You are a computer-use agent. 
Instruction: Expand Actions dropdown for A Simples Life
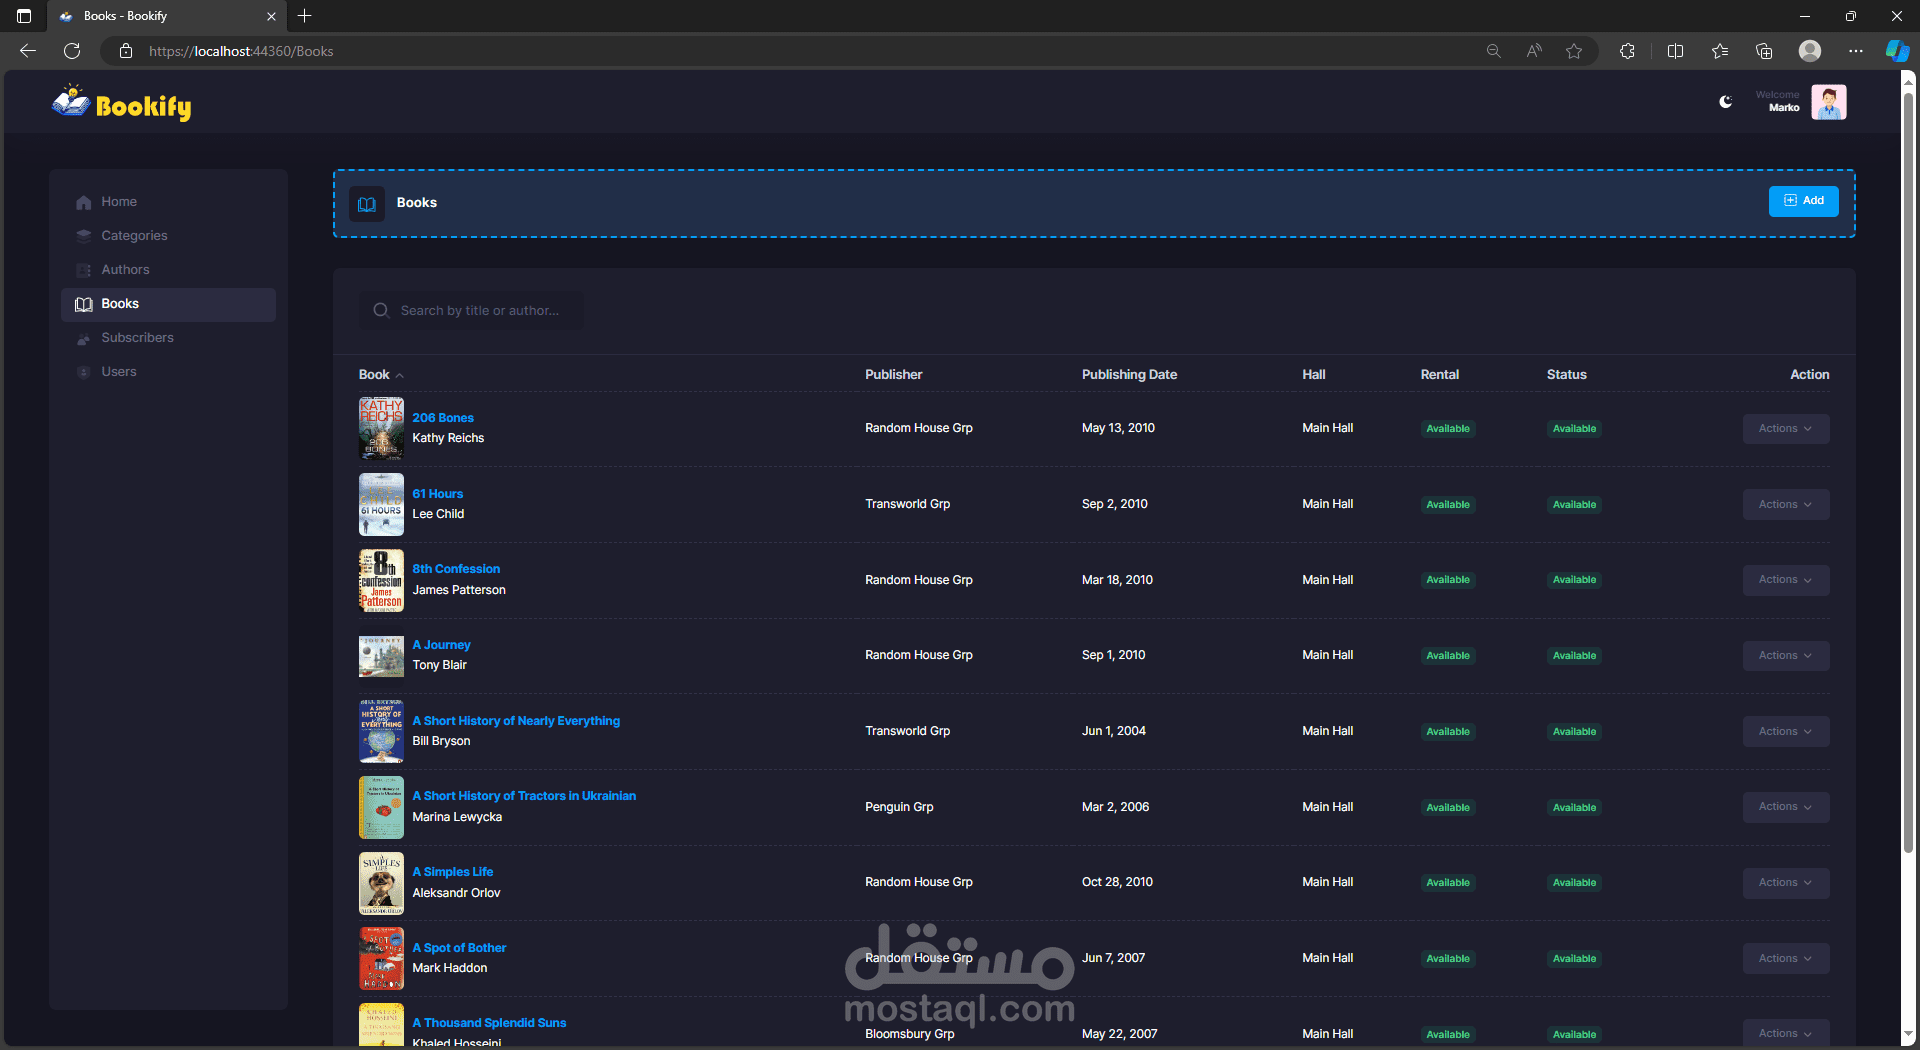click(x=1786, y=883)
